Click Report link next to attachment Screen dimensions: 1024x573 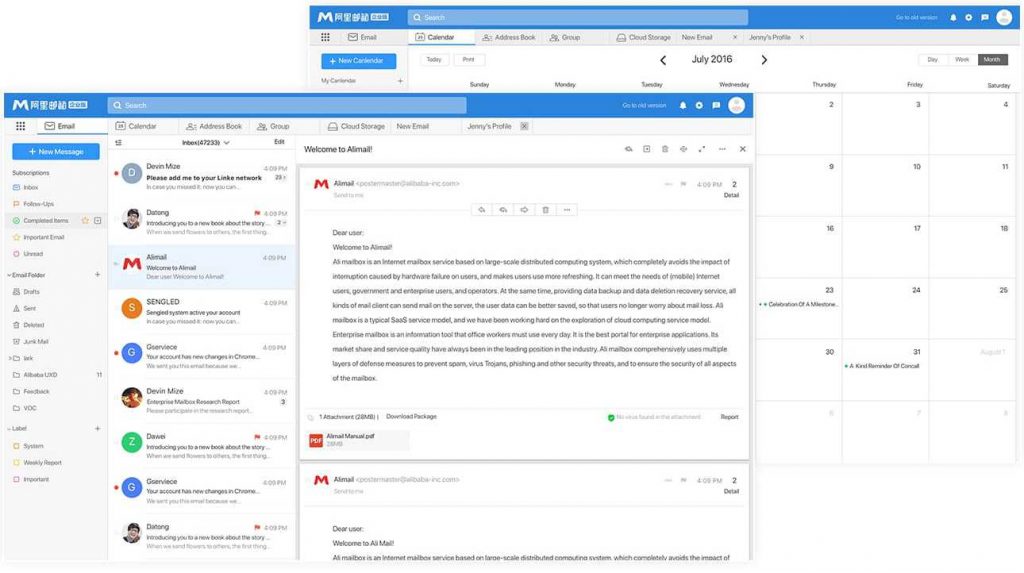click(x=729, y=417)
